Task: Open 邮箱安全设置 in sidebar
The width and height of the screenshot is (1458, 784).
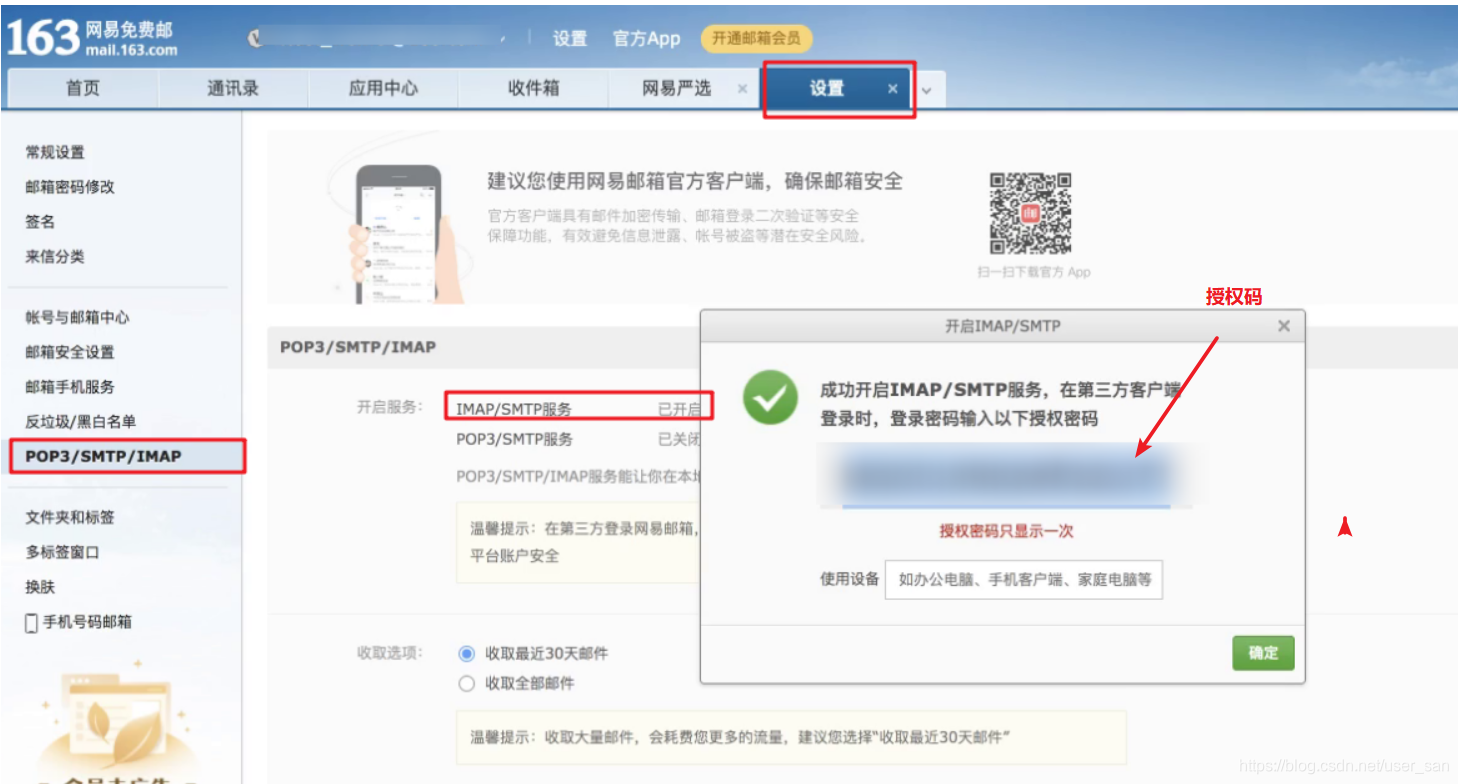Action: pyautogui.click(x=70, y=352)
